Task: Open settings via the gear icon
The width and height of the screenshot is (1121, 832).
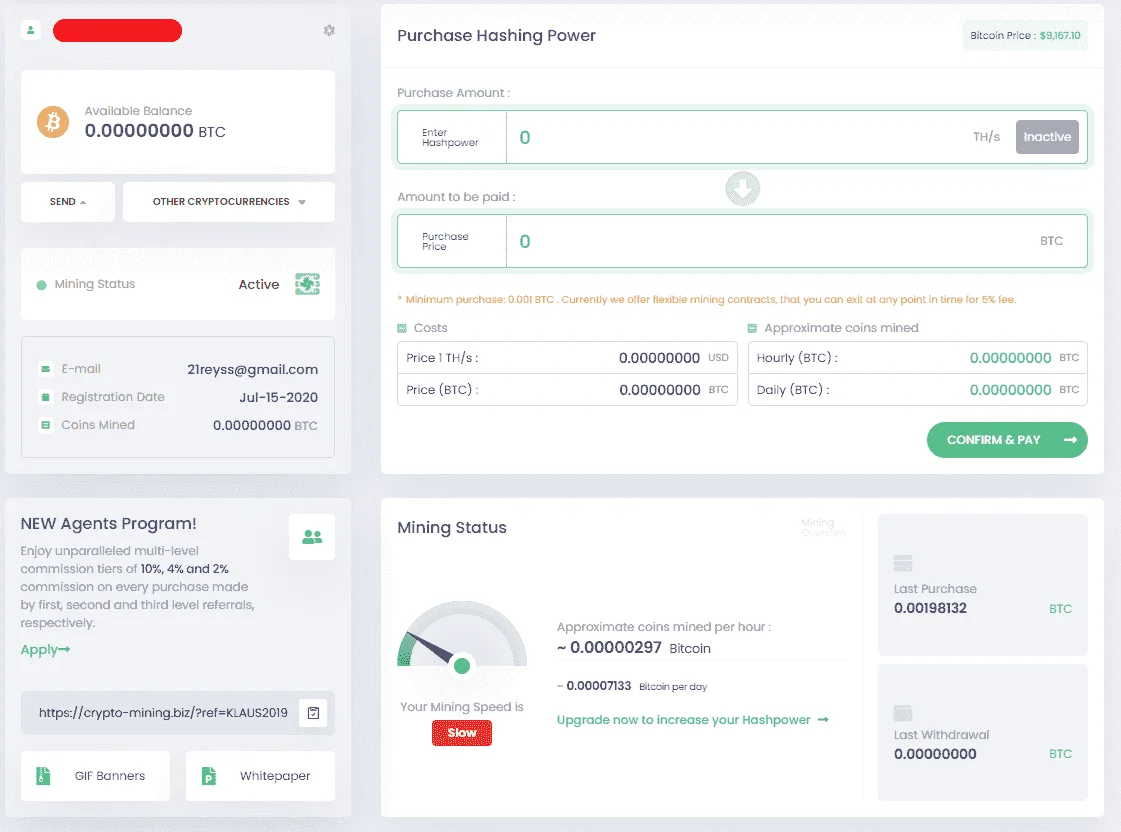Action: pos(329,31)
